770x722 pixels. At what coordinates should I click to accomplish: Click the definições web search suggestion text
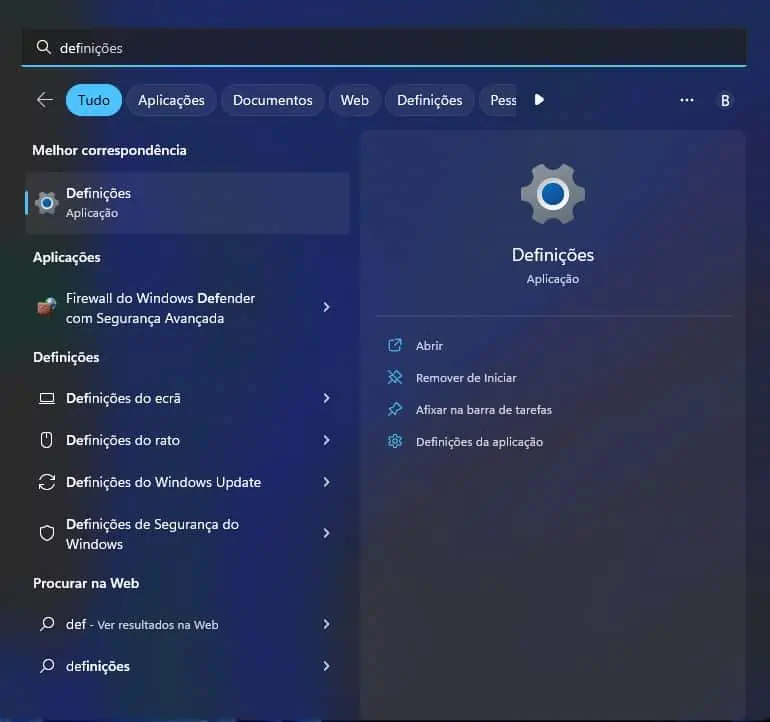[x=98, y=666]
